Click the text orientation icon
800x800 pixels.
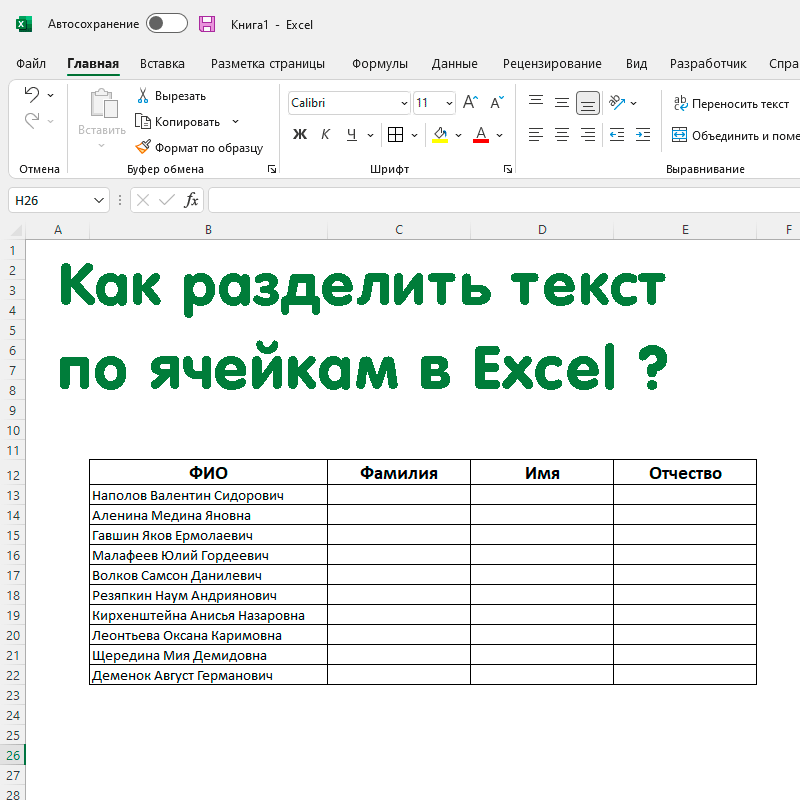tap(617, 103)
